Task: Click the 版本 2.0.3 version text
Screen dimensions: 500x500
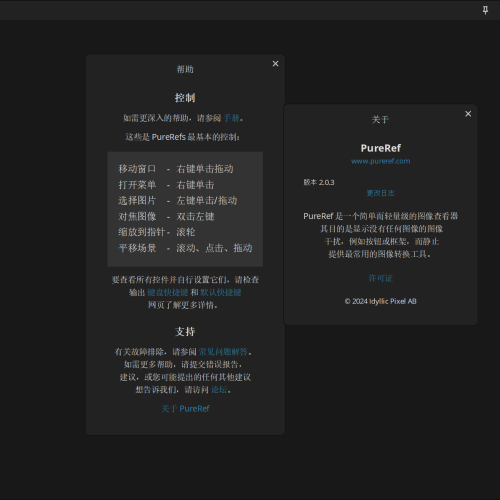Action: click(x=319, y=182)
